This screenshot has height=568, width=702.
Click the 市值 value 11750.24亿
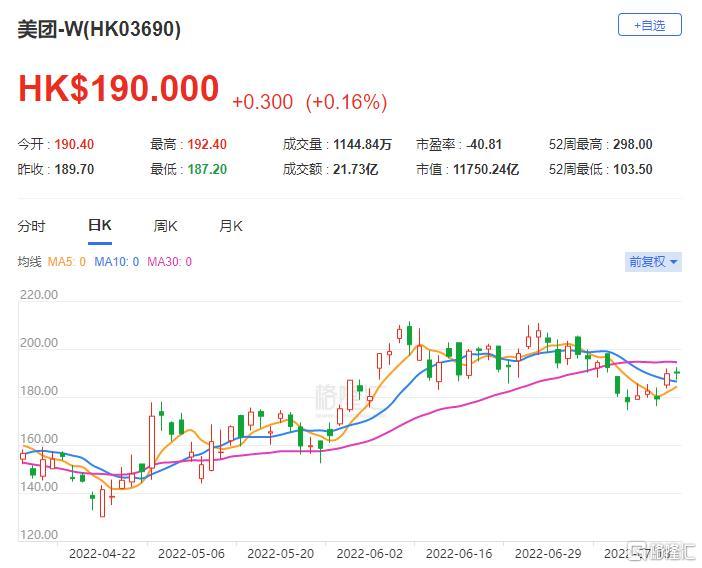486,169
